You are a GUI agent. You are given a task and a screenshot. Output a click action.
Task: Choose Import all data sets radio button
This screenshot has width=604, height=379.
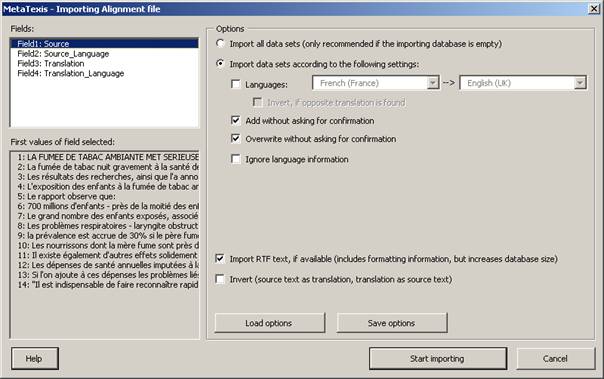pyautogui.click(x=220, y=44)
